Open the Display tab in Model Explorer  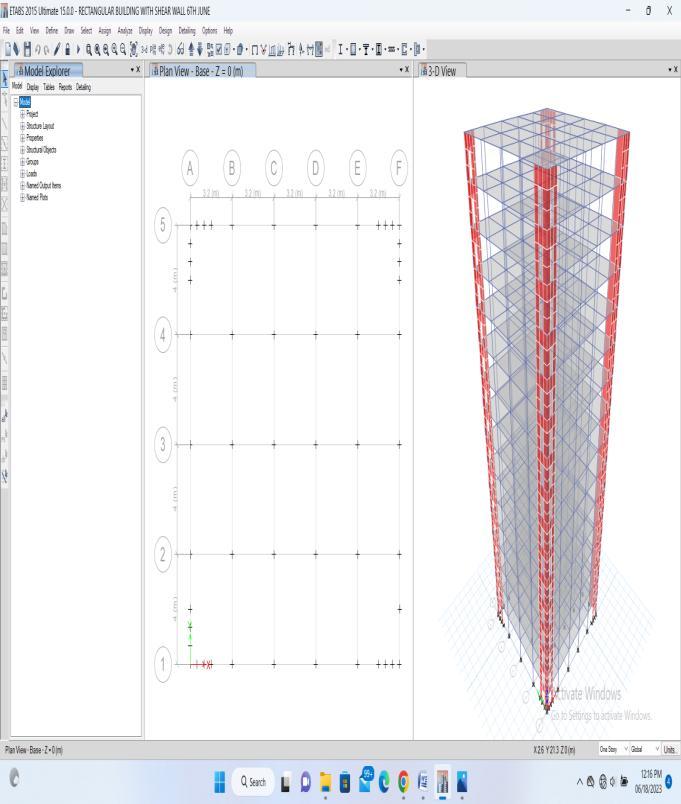tap(33, 87)
